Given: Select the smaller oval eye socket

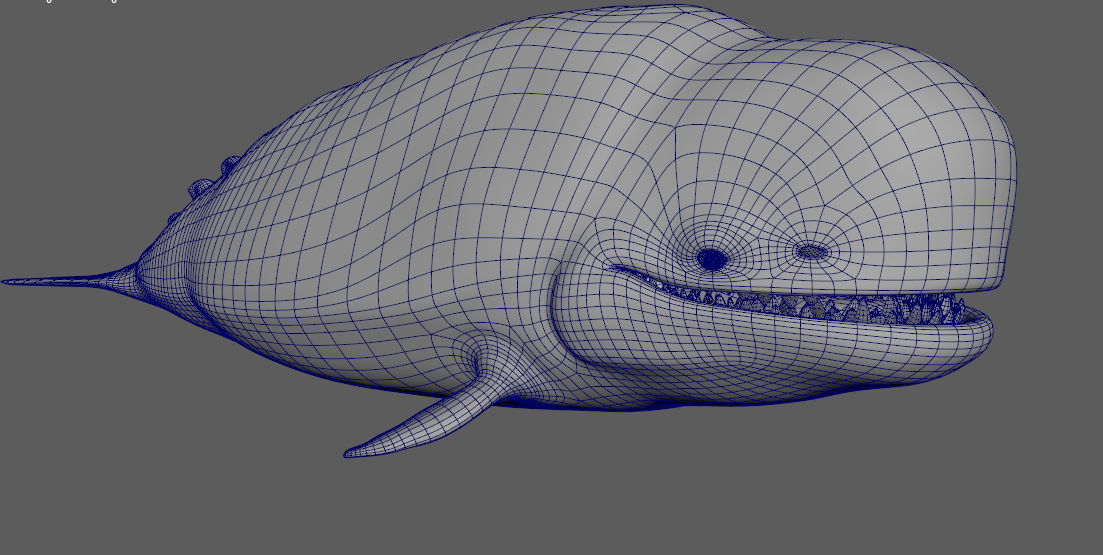Looking at the screenshot, I should pyautogui.click(x=811, y=251).
